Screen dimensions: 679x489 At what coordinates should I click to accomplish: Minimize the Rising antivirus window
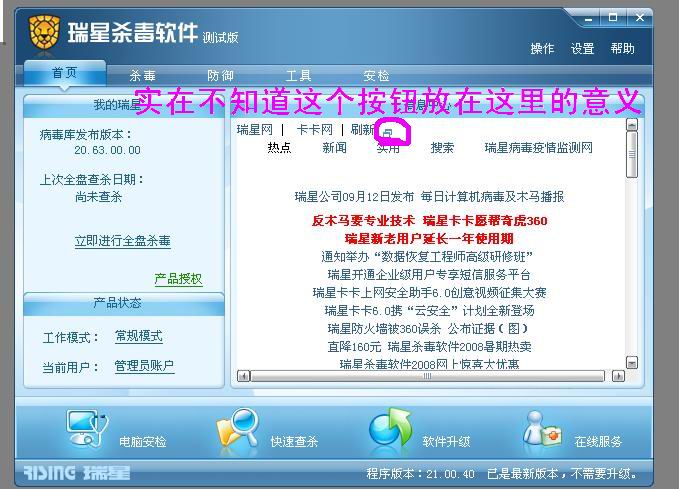click(588, 19)
